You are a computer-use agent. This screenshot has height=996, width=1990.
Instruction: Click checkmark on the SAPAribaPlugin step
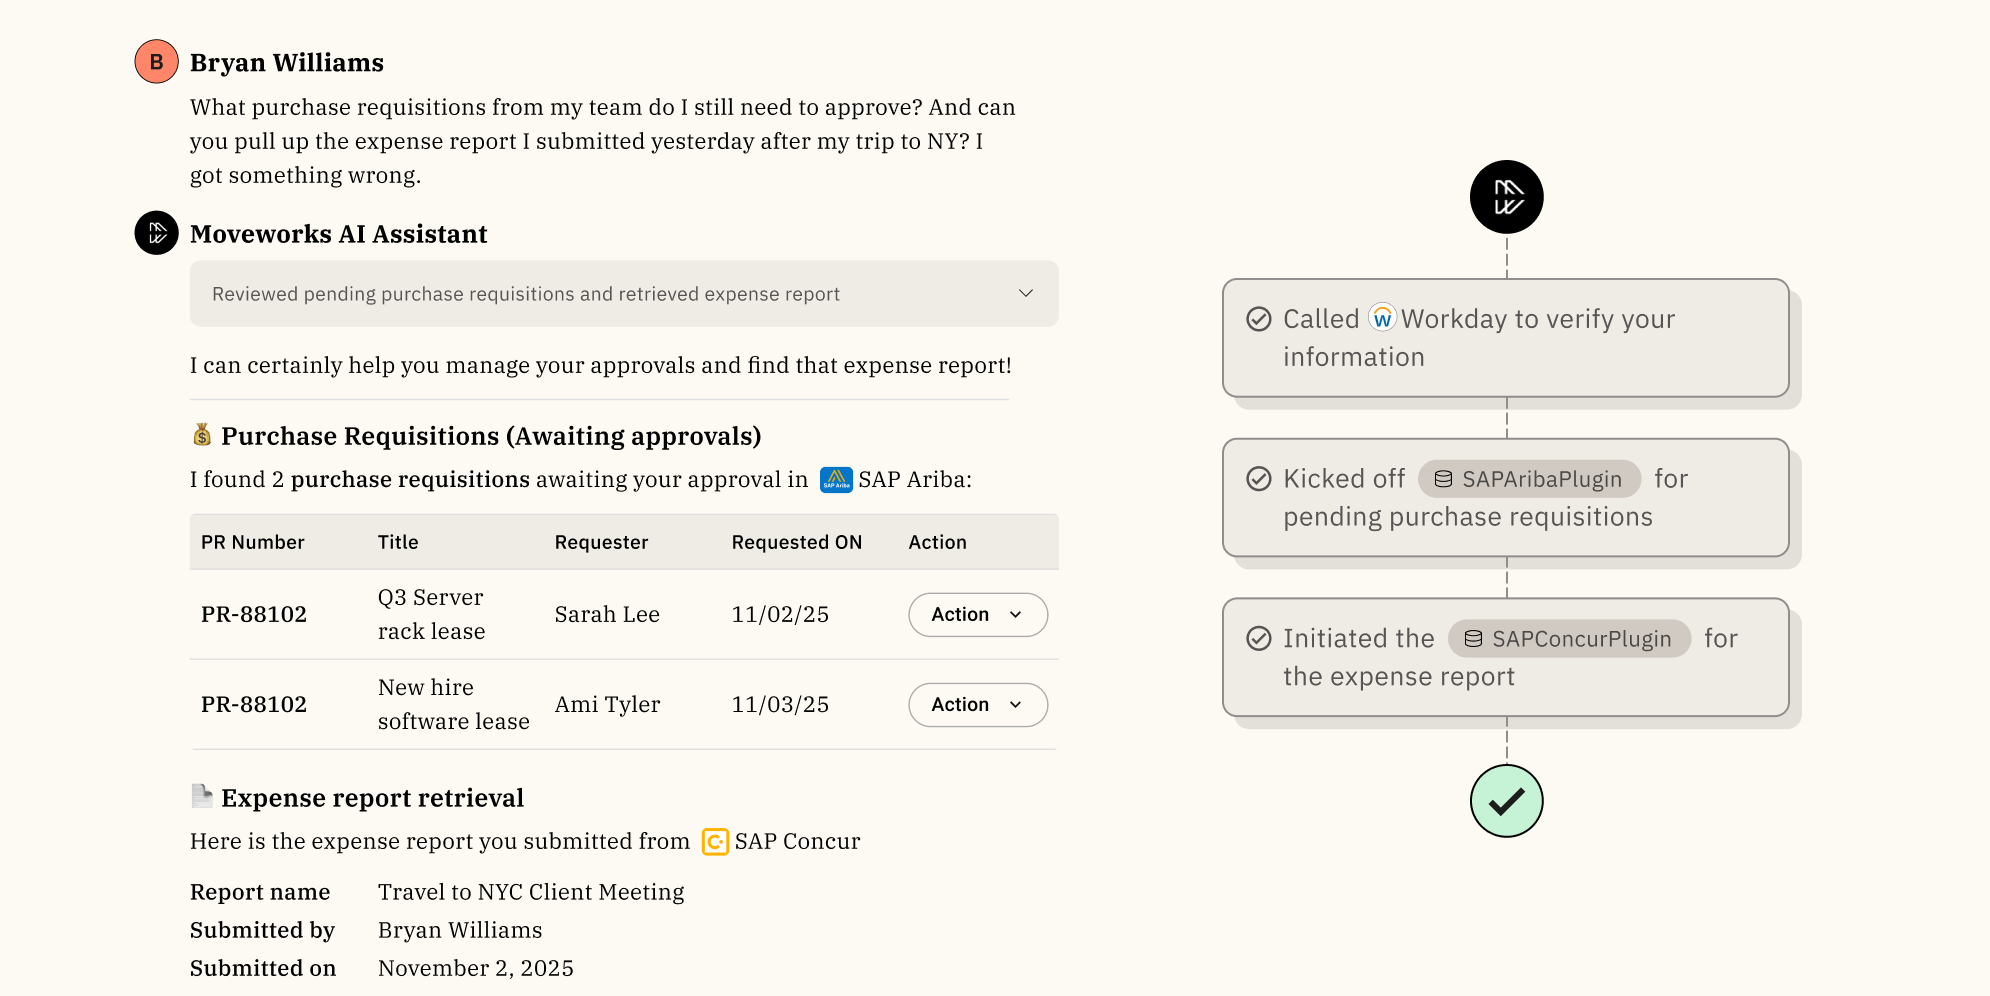click(1259, 479)
